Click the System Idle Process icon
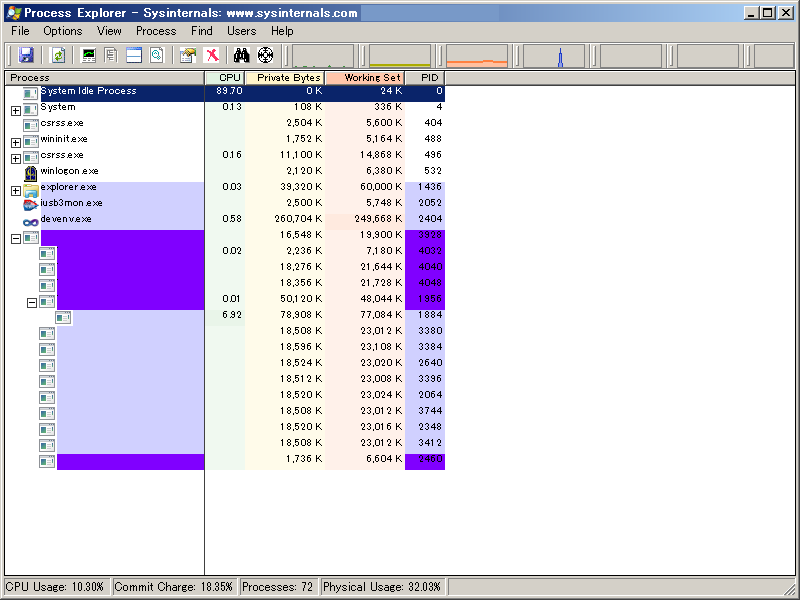 (x=30, y=93)
